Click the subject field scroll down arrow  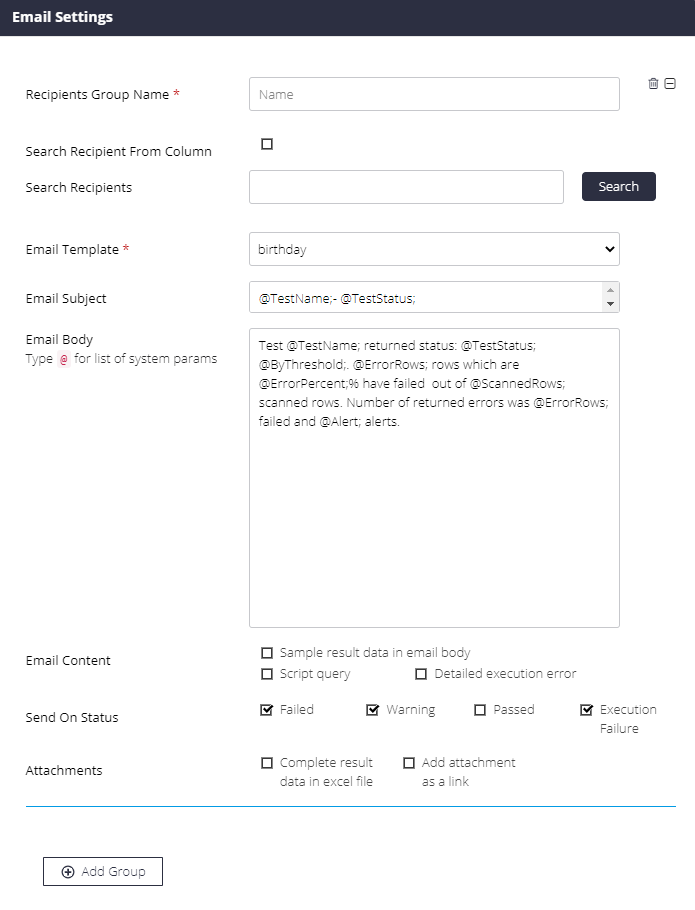coord(610,304)
